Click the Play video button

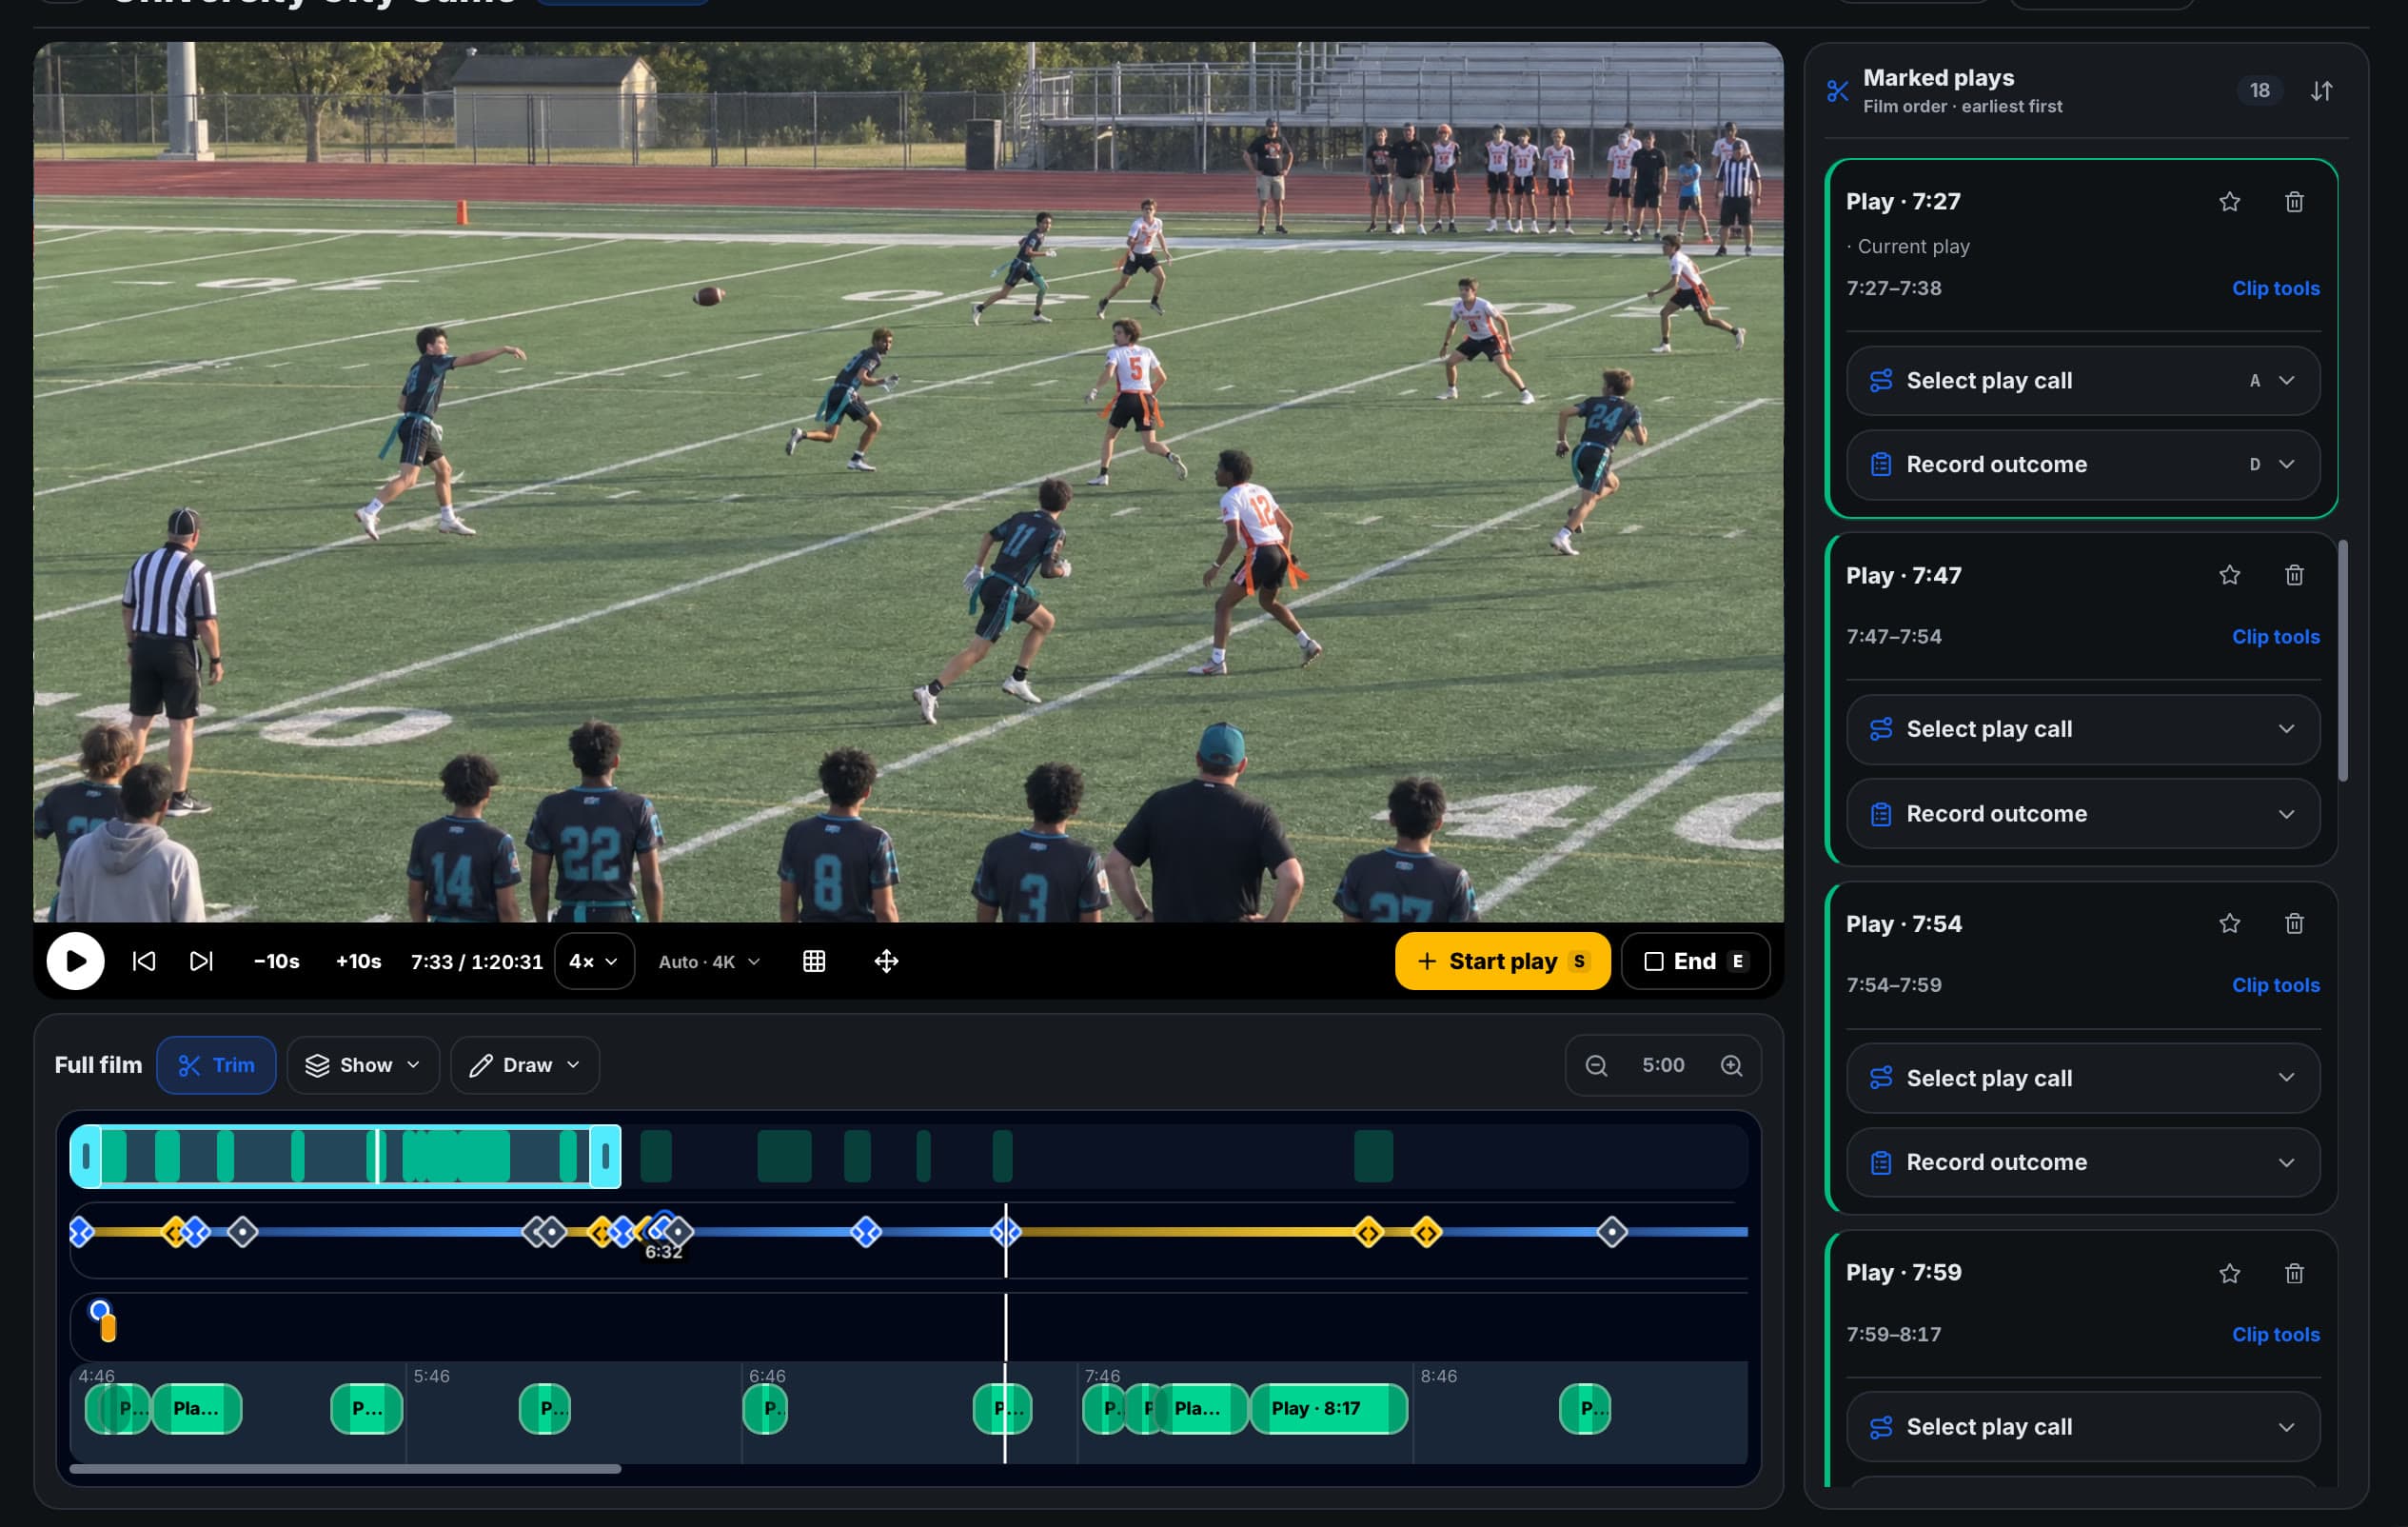(75, 961)
